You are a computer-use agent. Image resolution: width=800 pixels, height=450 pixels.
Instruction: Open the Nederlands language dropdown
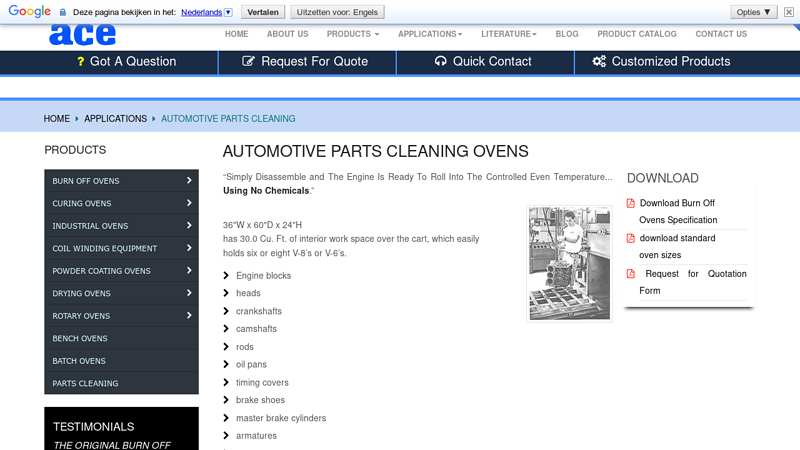[228, 12]
